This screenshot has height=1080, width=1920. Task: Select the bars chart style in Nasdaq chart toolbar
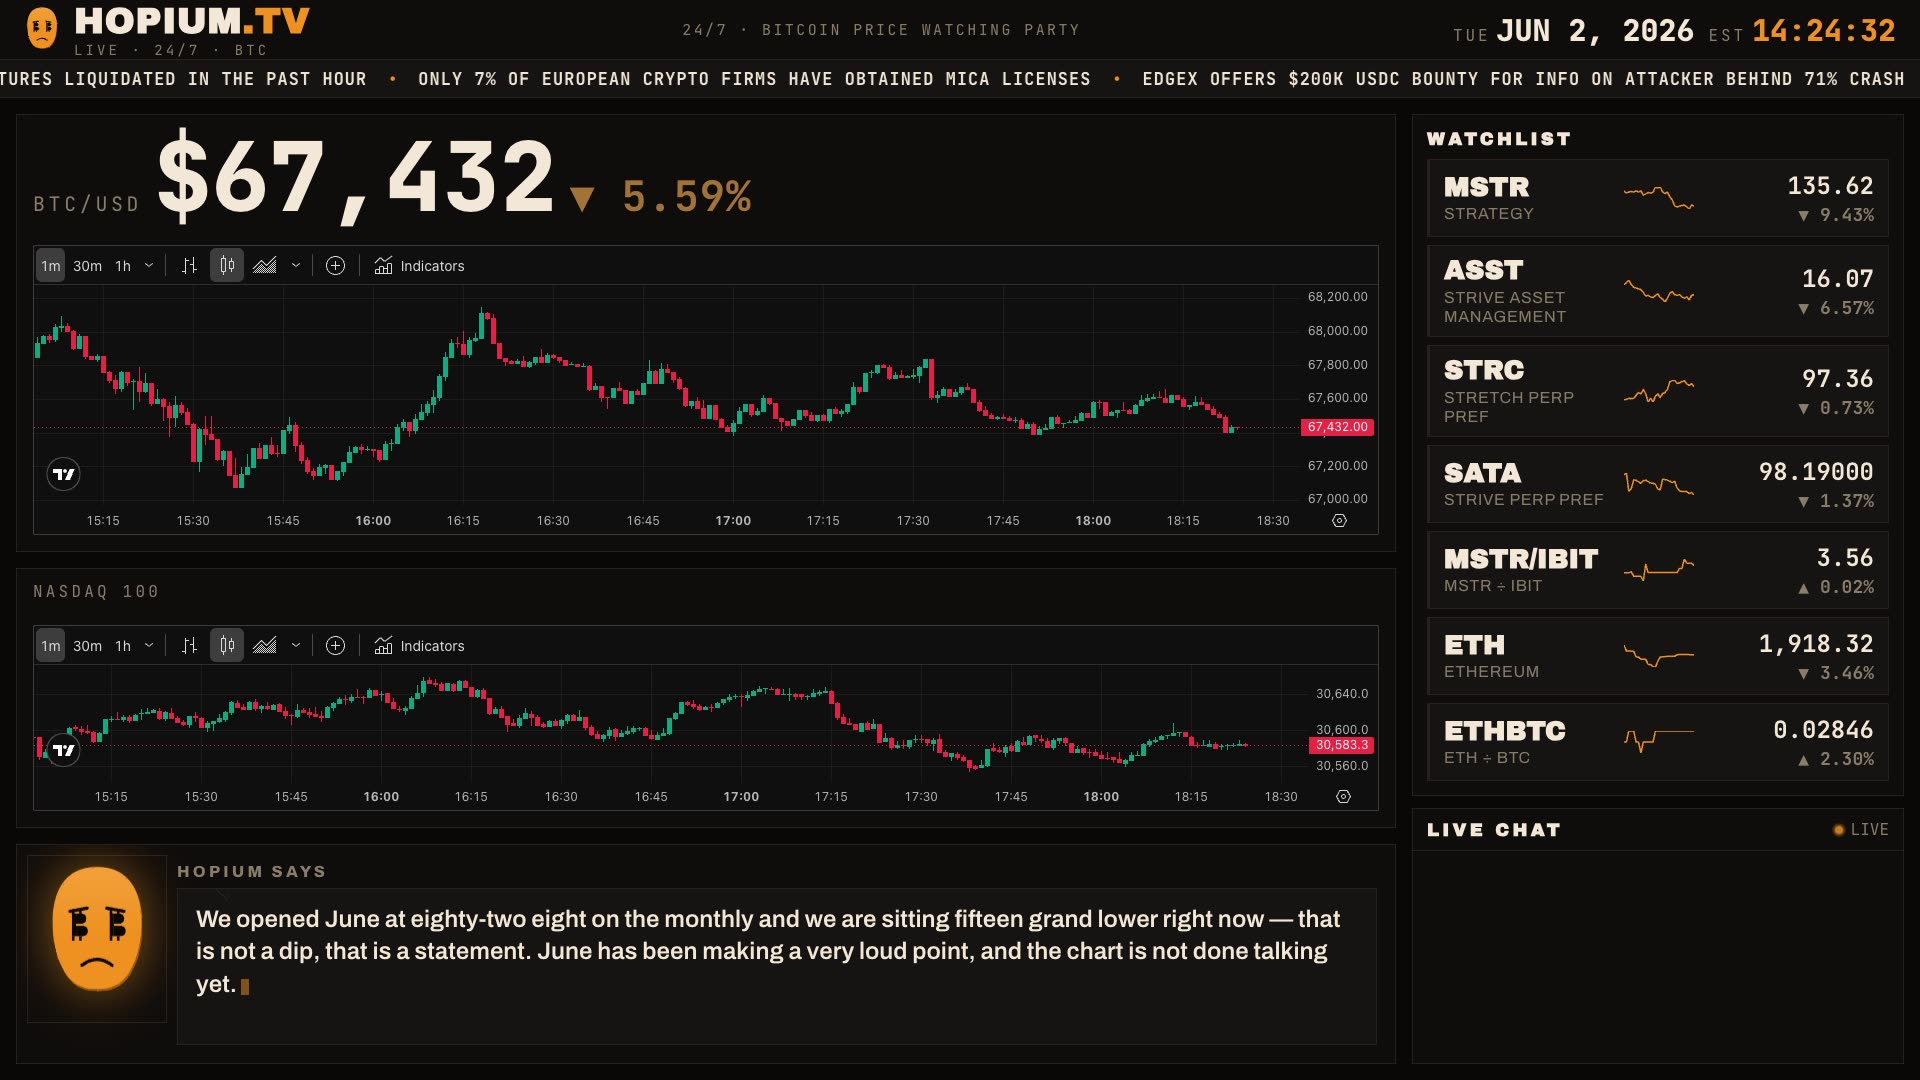point(189,646)
